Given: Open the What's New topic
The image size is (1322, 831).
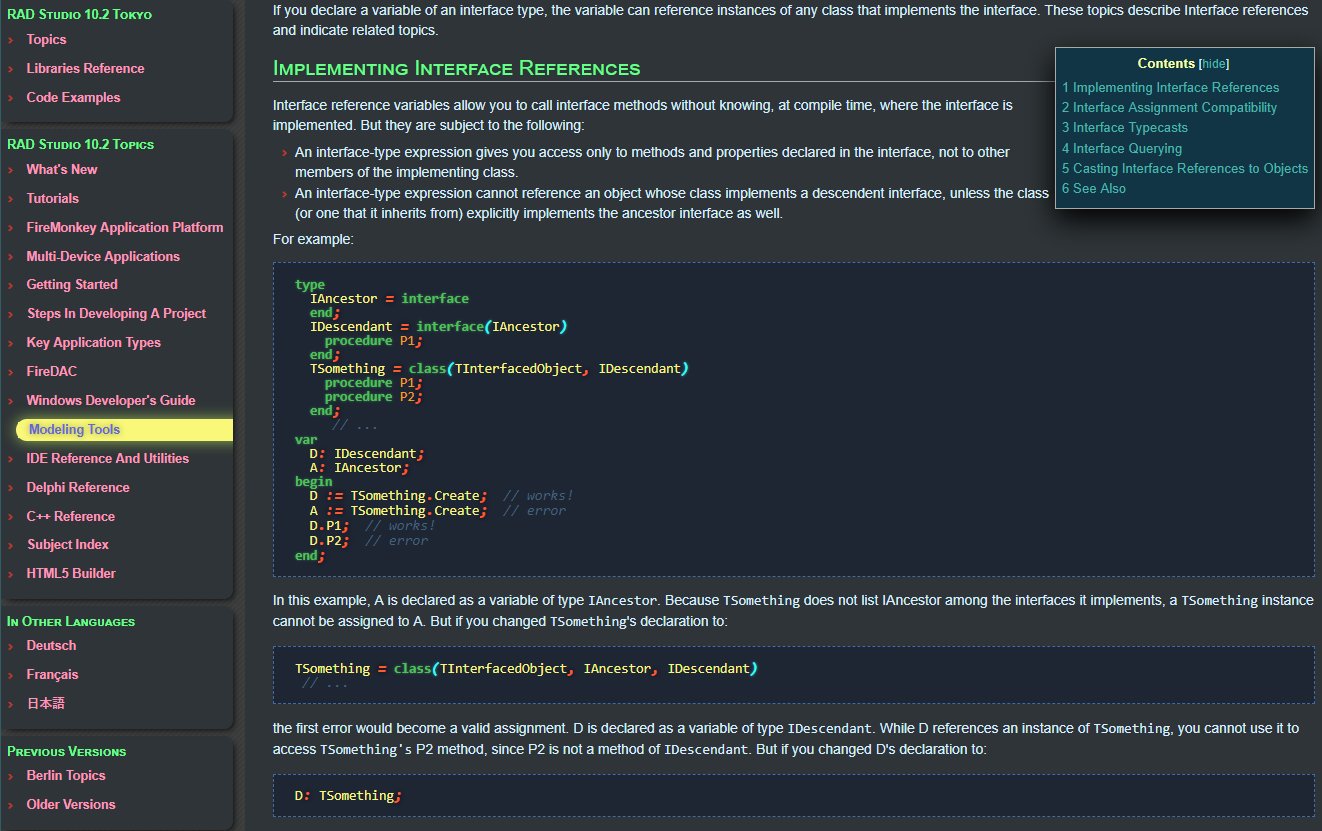Looking at the screenshot, I should (x=62, y=170).
